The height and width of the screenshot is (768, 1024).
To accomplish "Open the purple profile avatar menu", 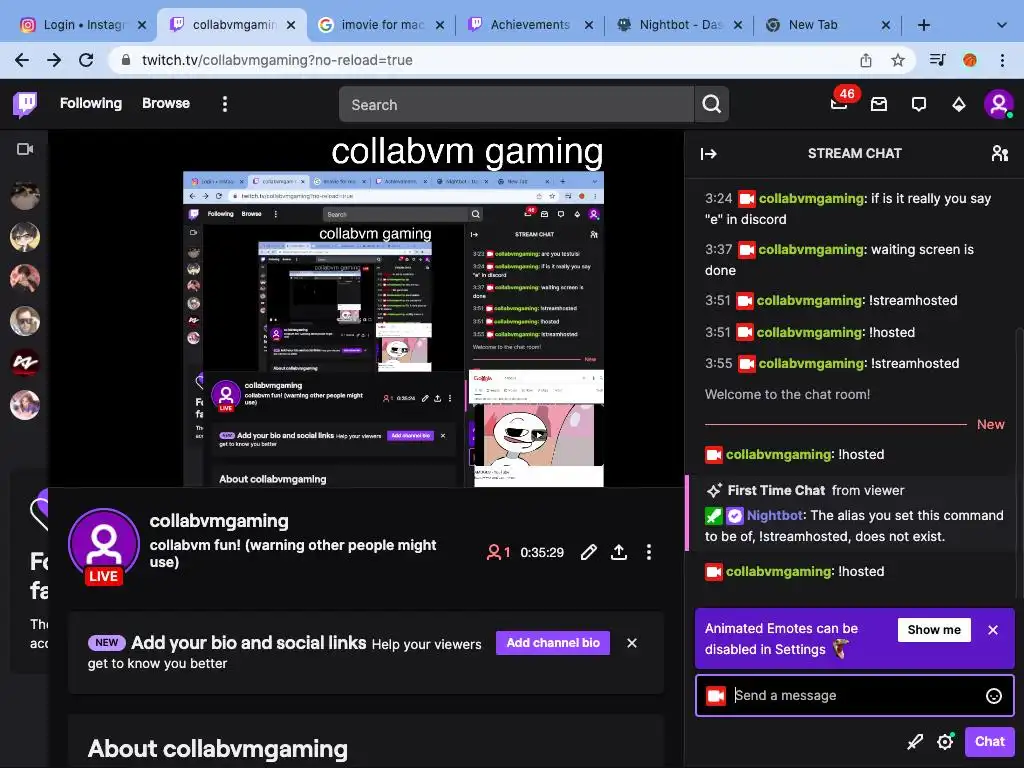I will [x=999, y=104].
